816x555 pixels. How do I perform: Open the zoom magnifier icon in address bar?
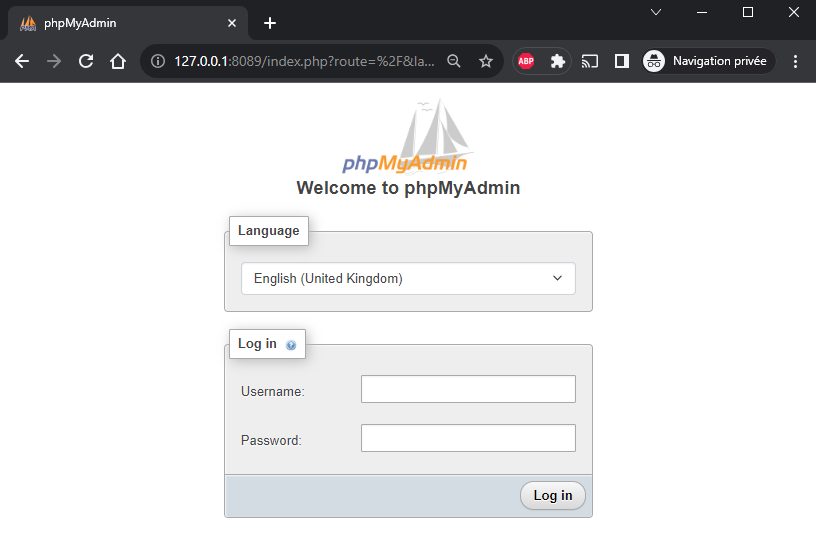click(x=454, y=61)
